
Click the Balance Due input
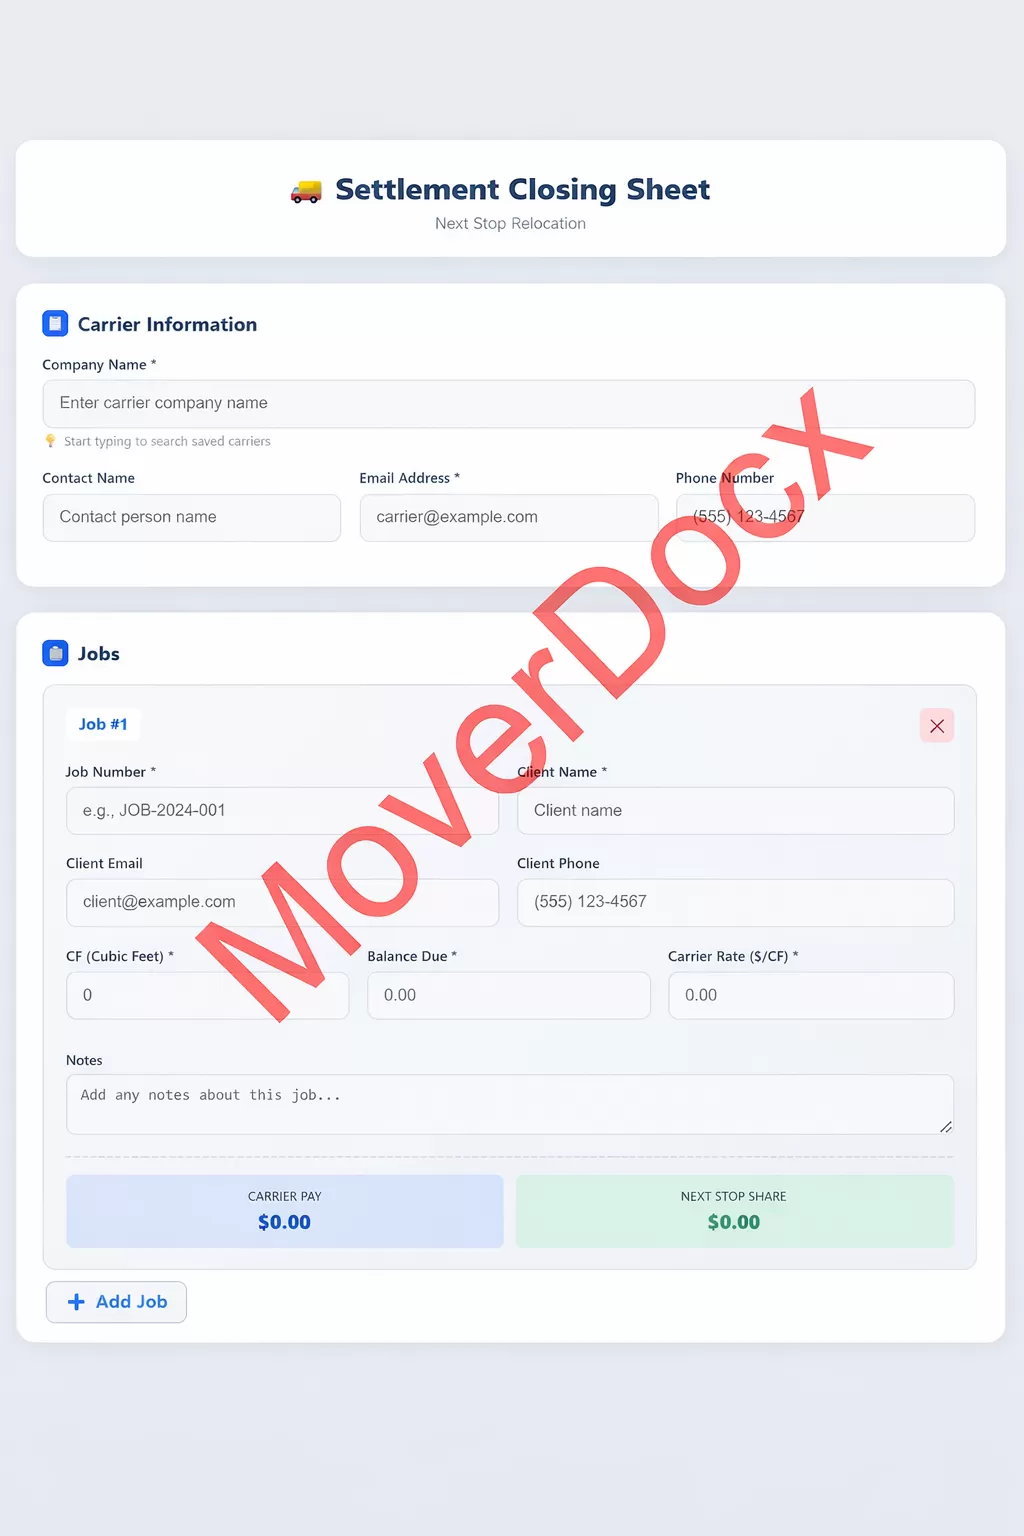pyautogui.click(x=508, y=996)
